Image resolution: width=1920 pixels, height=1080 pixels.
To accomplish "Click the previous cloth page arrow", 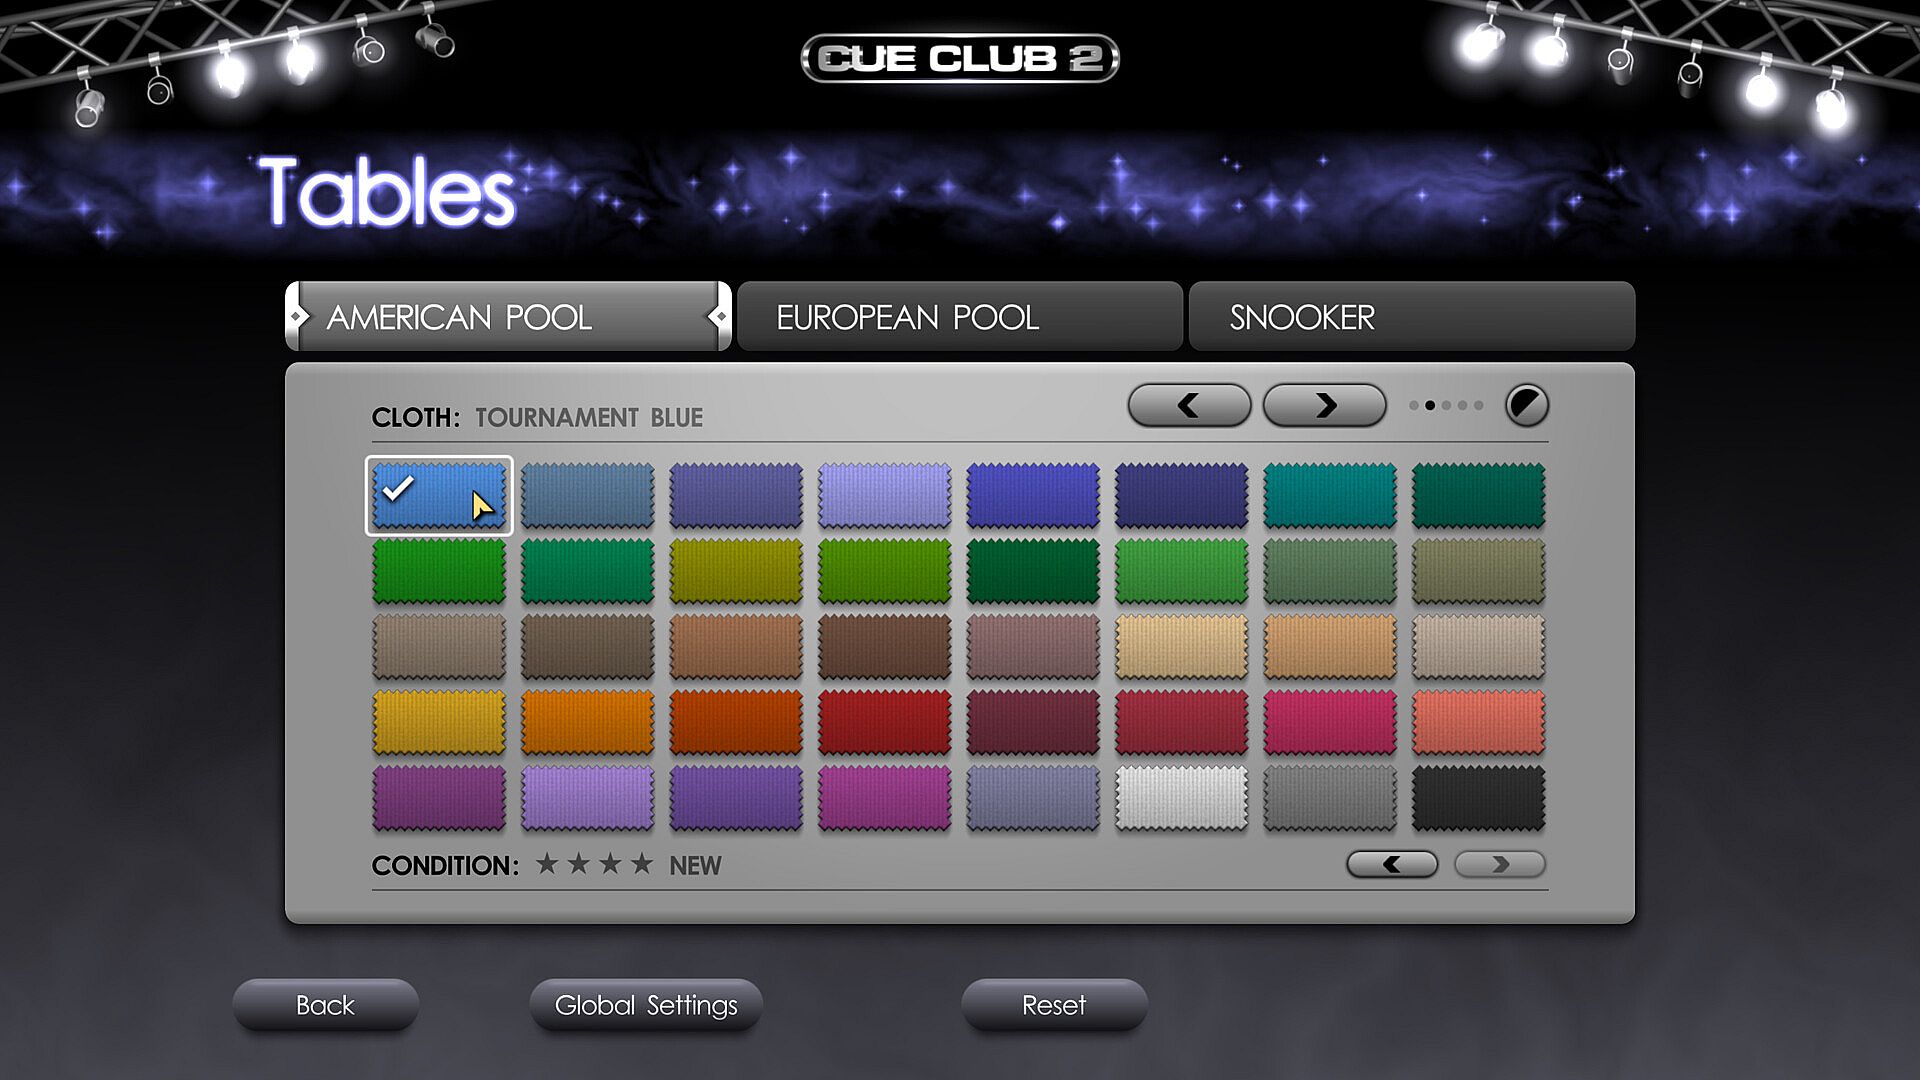I will (x=1189, y=405).
